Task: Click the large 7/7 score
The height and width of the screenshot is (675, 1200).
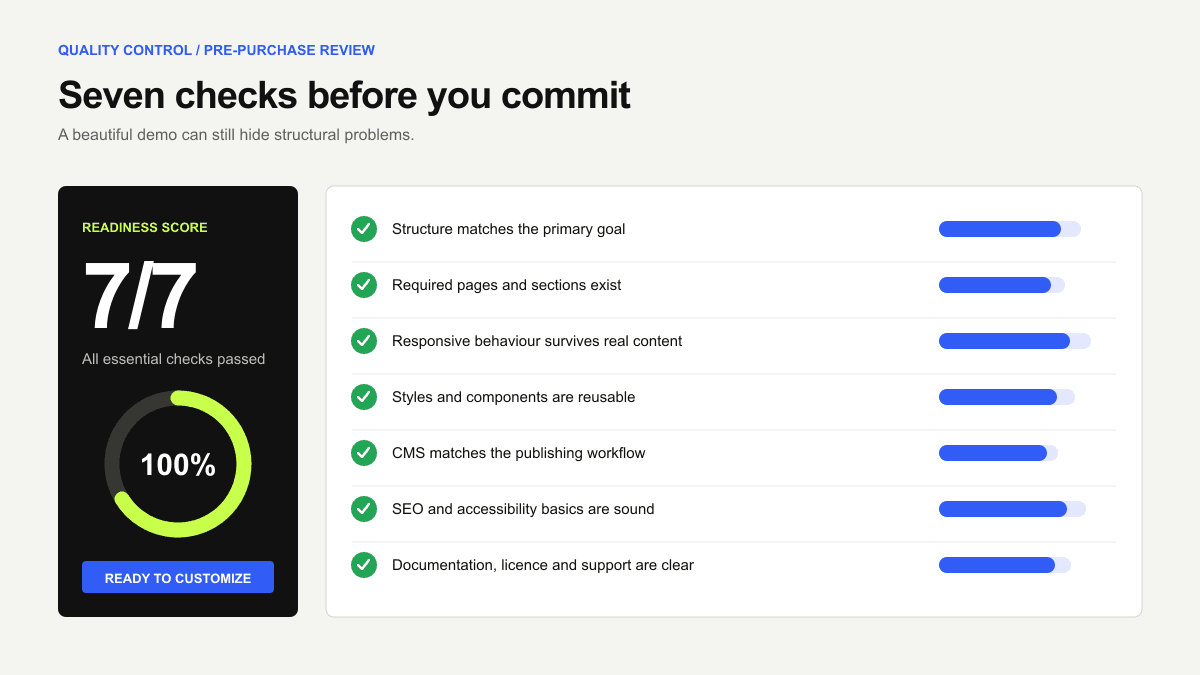Action: point(139,298)
